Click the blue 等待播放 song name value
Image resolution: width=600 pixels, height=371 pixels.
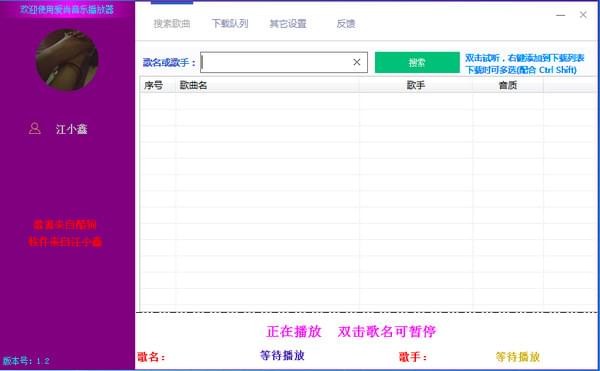pyautogui.click(x=282, y=355)
